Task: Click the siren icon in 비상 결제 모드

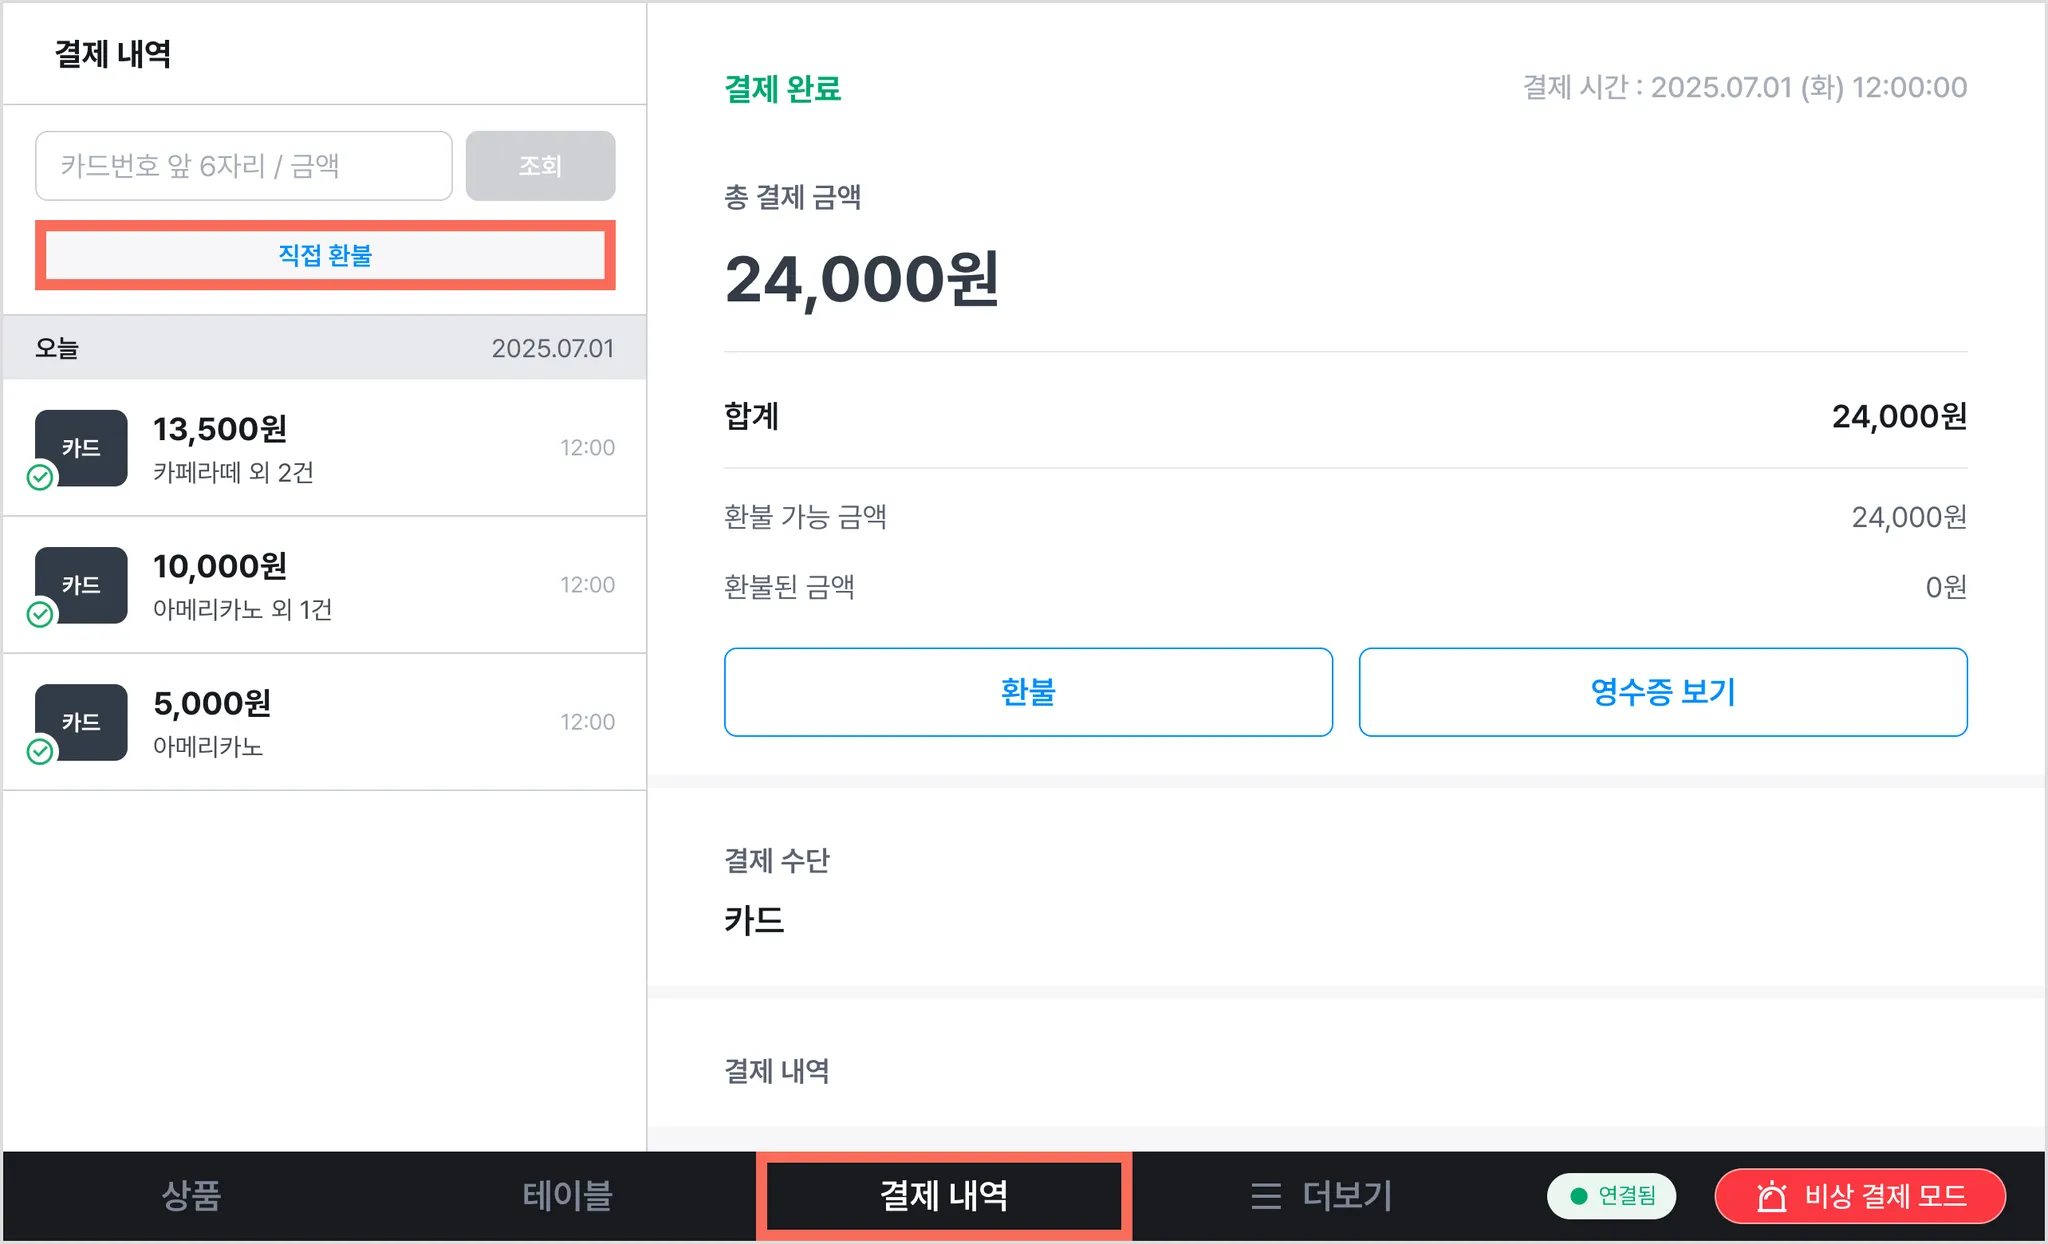Action: coord(1771,1196)
